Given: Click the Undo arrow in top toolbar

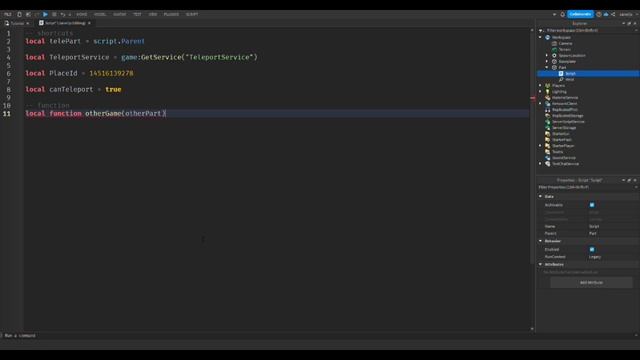Looking at the screenshot, I should pyautogui.click(x=62, y=14).
